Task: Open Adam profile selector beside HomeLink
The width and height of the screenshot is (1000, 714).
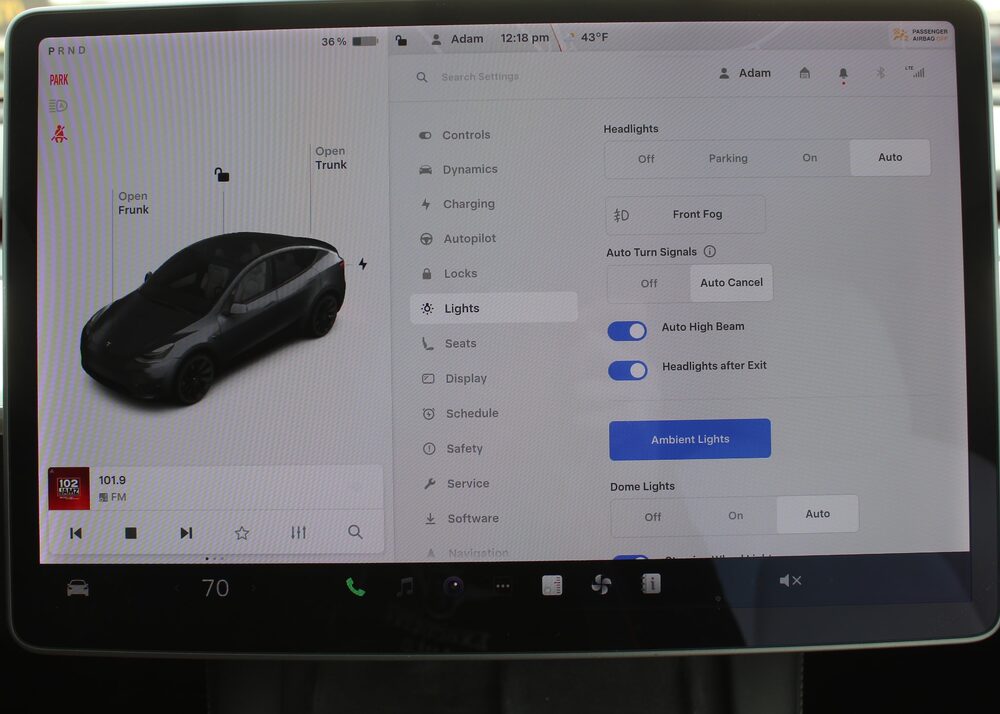Action: tap(744, 73)
